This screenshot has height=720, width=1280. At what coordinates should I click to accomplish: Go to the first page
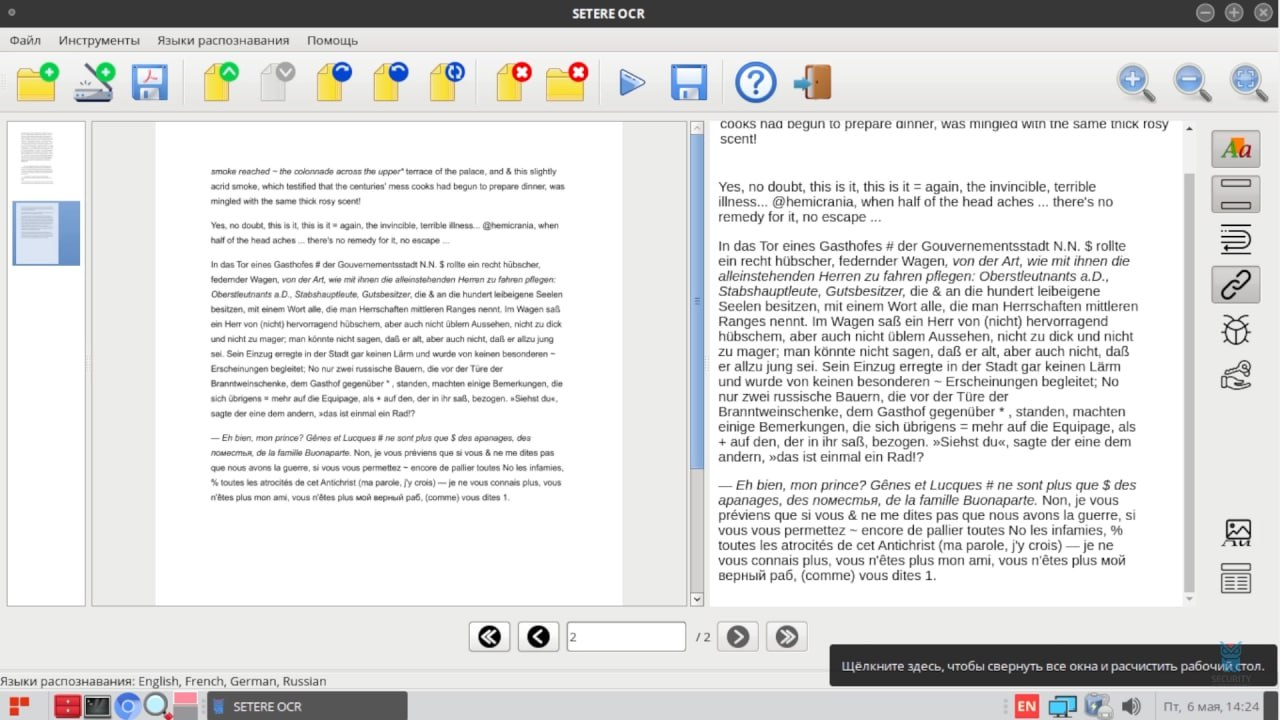point(489,636)
